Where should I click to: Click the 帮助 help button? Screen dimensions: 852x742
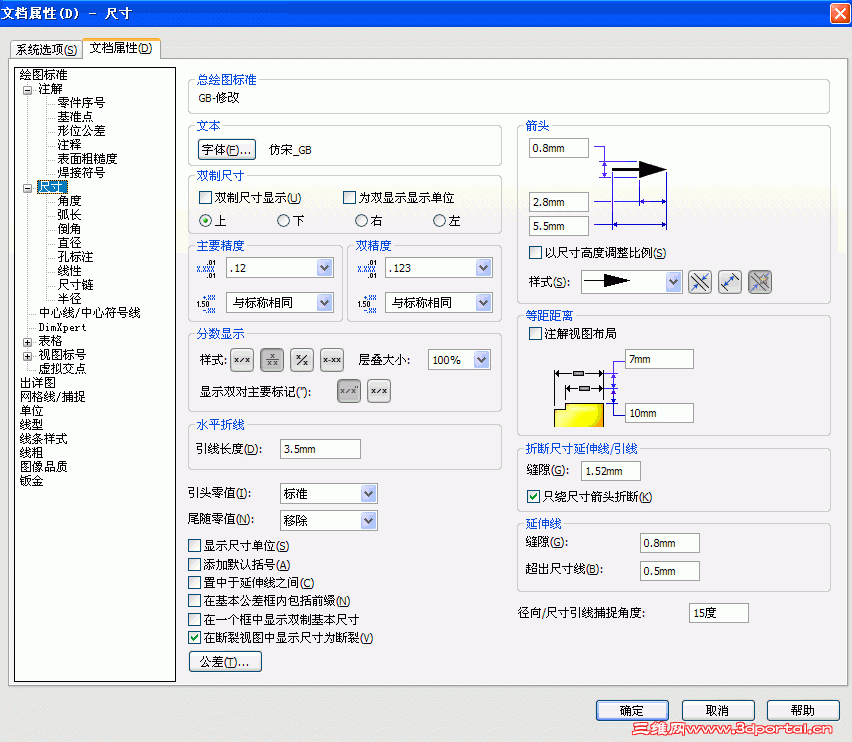pos(803,710)
